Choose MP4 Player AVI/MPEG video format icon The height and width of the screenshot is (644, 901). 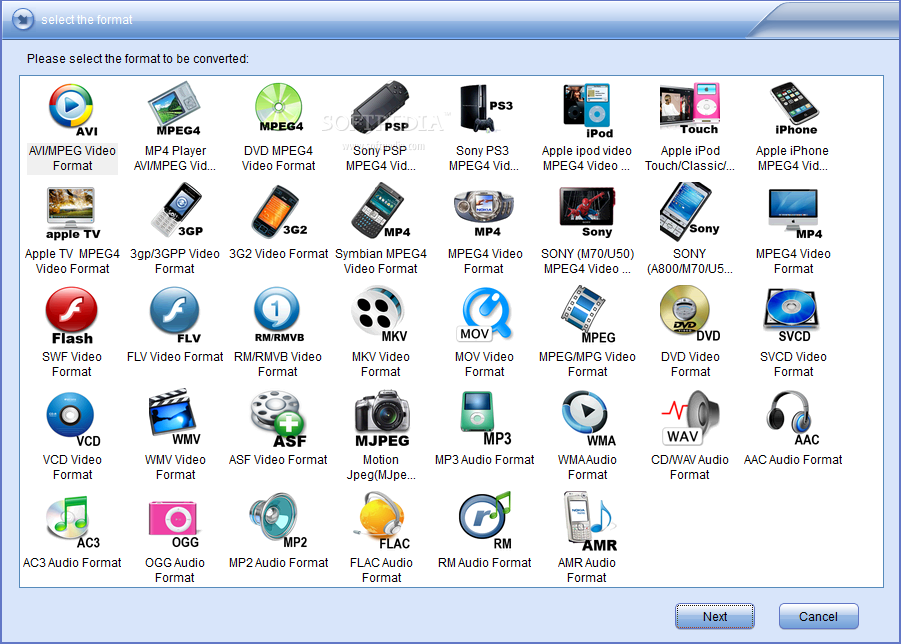point(175,109)
